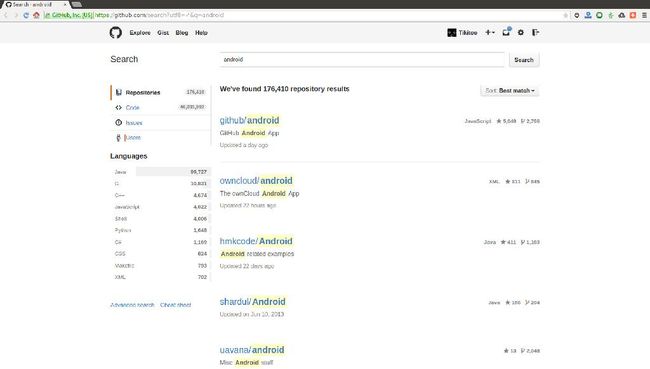Open Explore in the top navigation
This screenshot has width=650, height=369.
[140, 32]
